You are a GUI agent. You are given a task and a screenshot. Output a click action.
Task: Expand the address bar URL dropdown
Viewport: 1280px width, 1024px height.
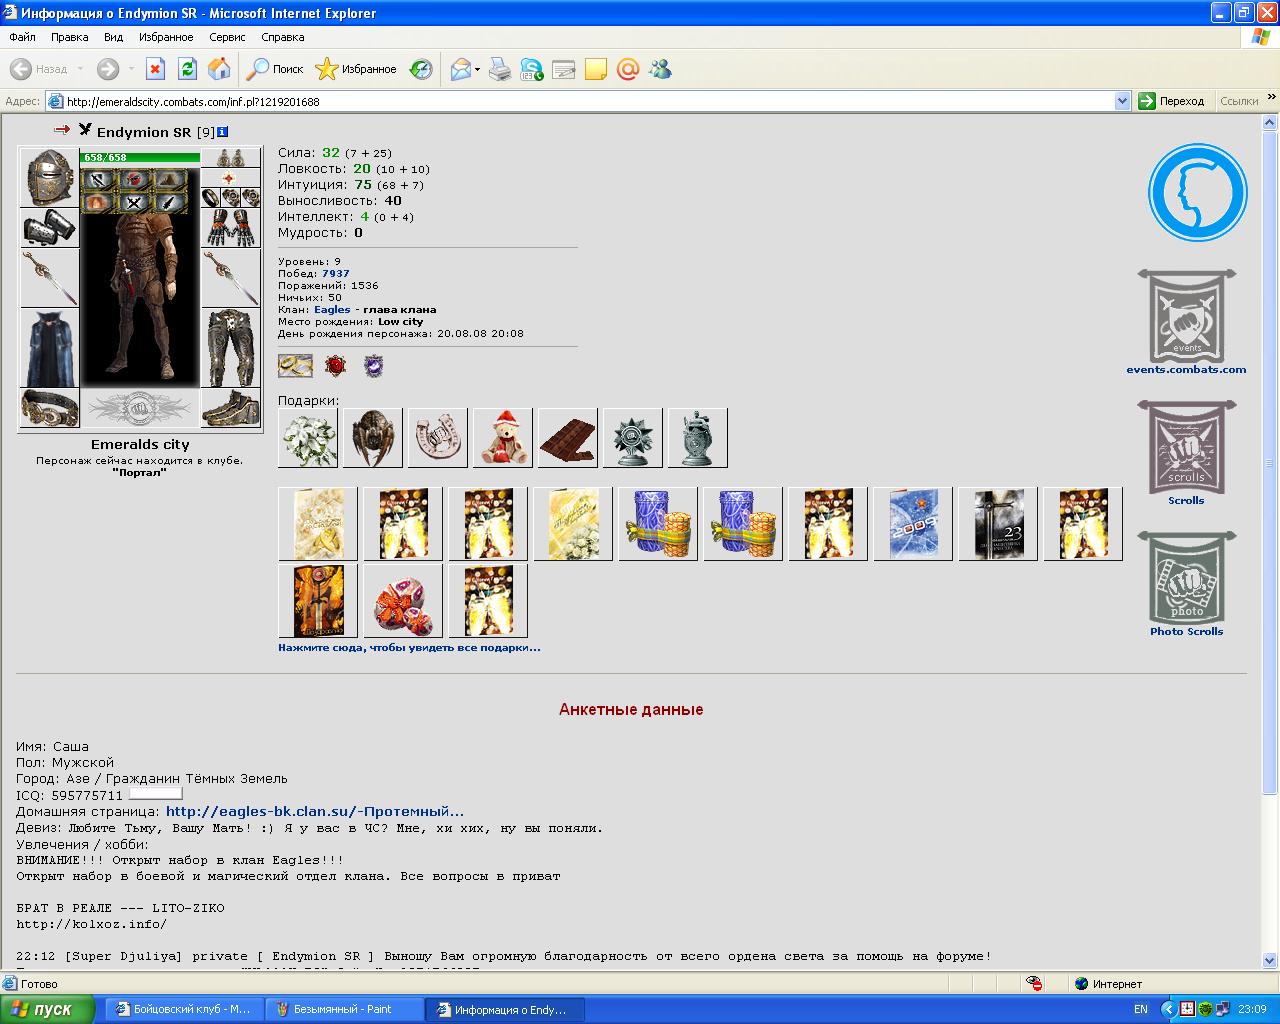1122,101
